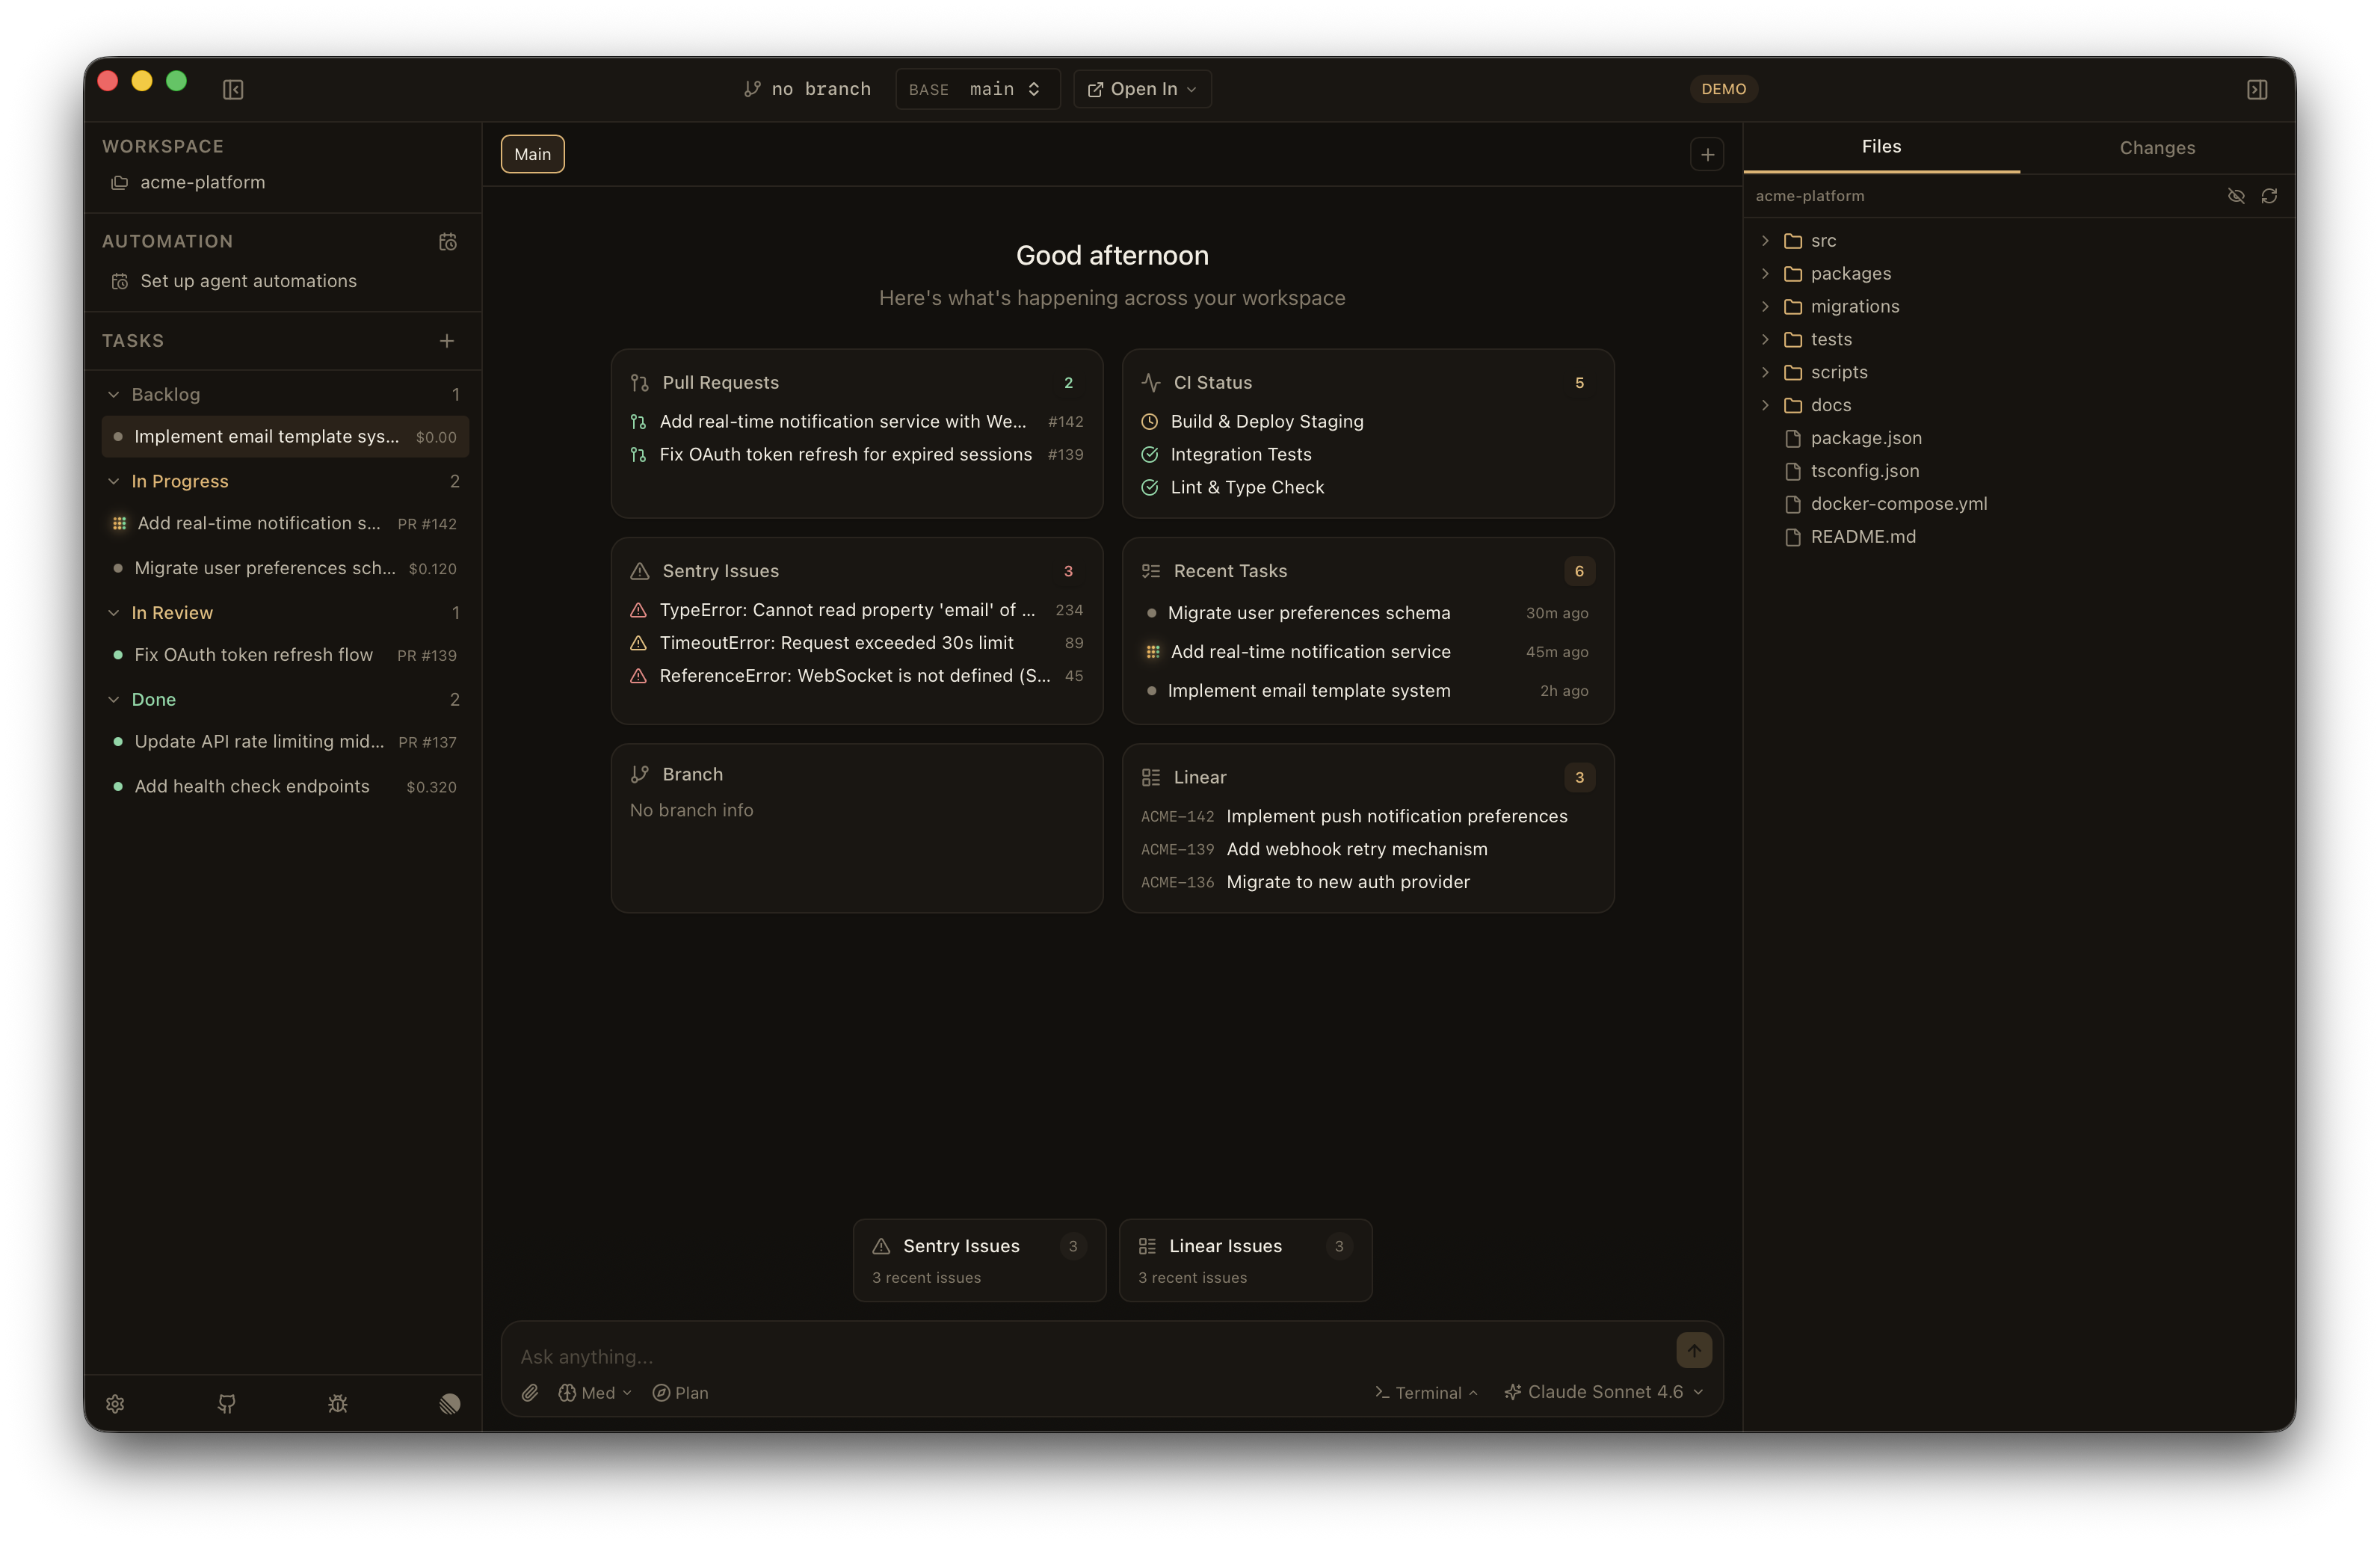The width and height of the screenshot is (2380, 1543).
Task: Enable Plan mode in the prompt bar
Action: [680, 1392]
